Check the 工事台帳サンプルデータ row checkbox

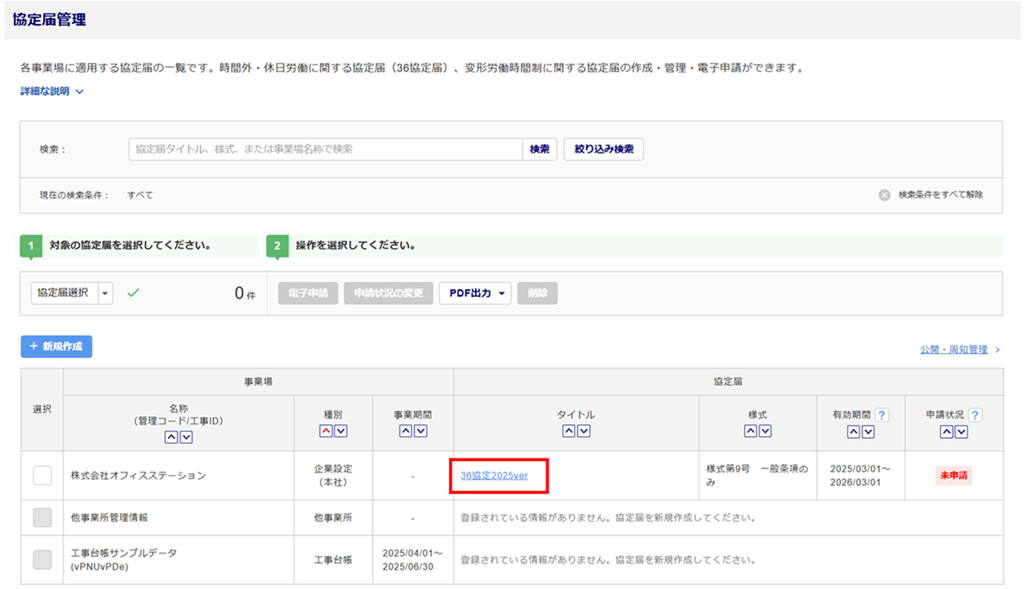coord(42,560)
